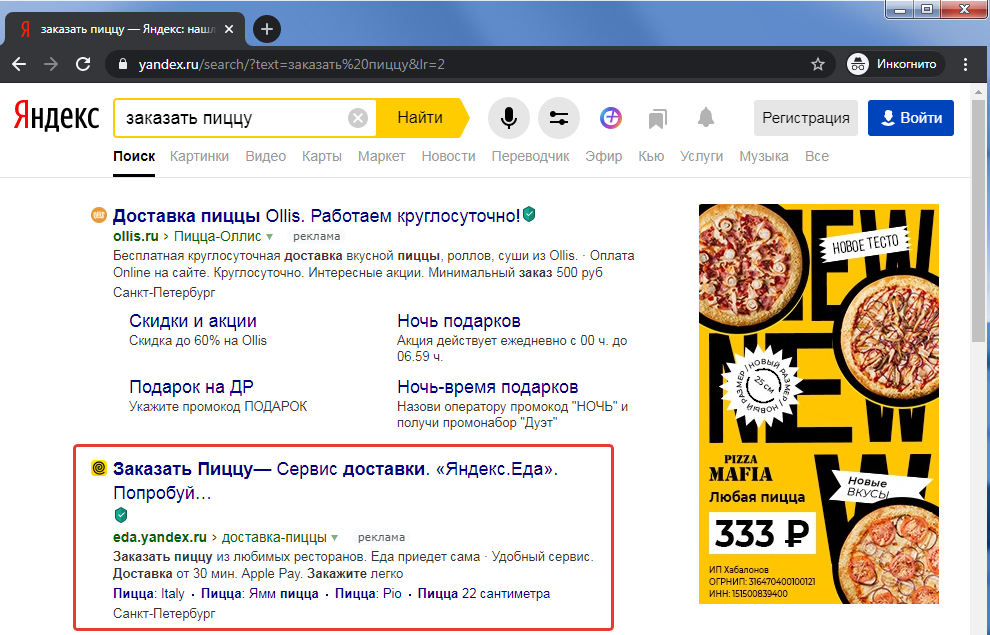Activate voice search with the microphone icon
This screenshot has height=635, width=990.
(508, 117)
